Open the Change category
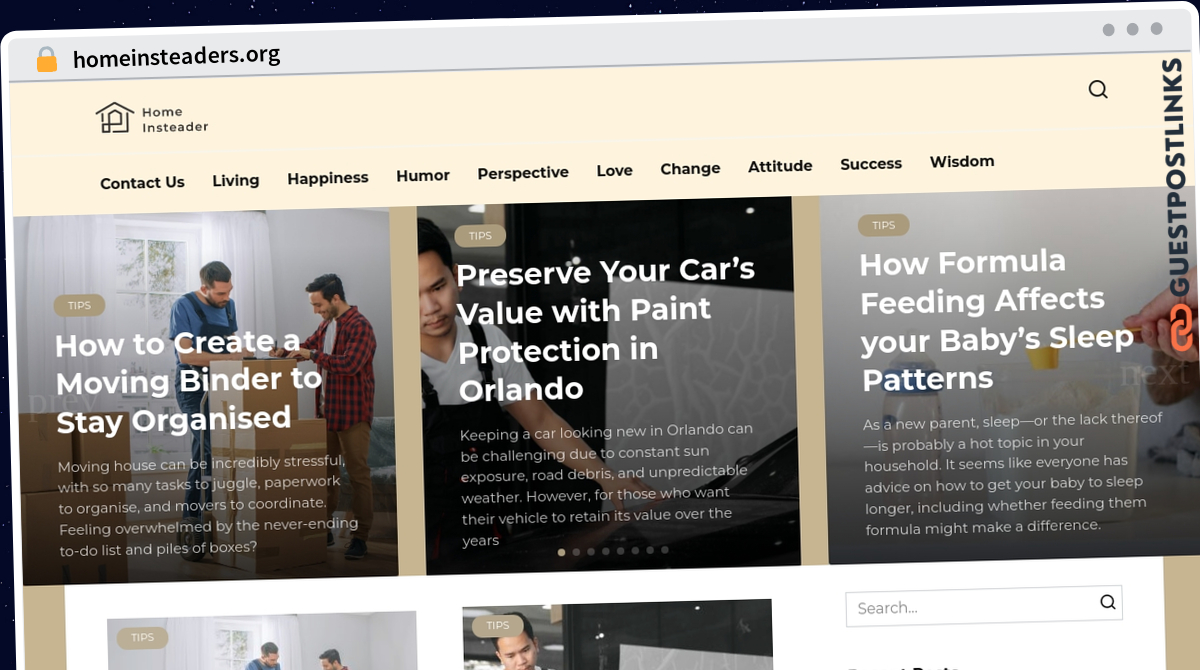This screenshot has width=1200, height=670. (x=690, y=168)
